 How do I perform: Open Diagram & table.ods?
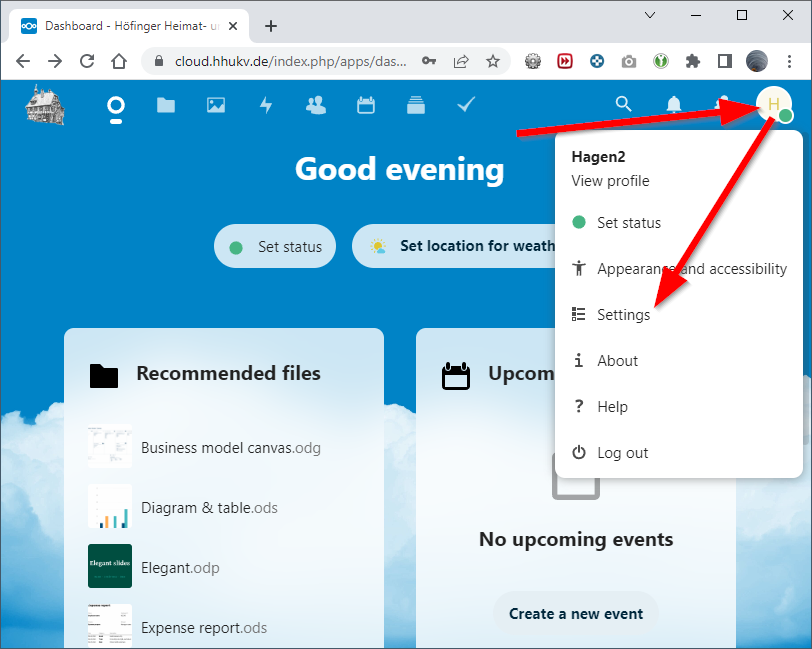pyautogui.click(x=209, y=508)
